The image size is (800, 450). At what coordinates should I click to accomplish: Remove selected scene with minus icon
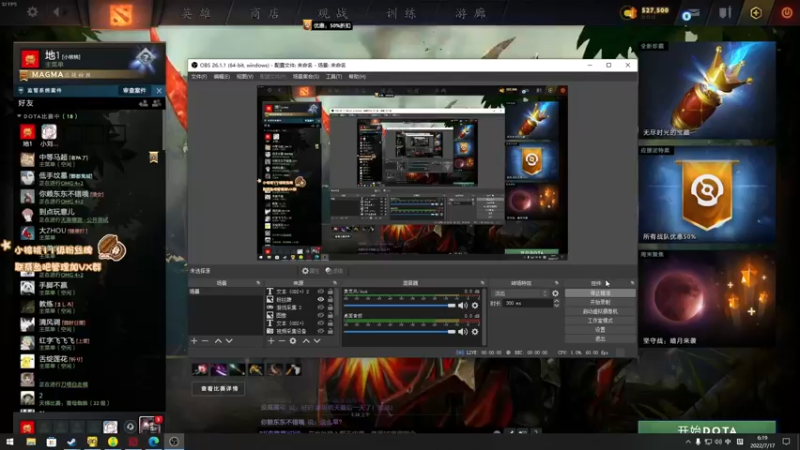pos(205,341)
